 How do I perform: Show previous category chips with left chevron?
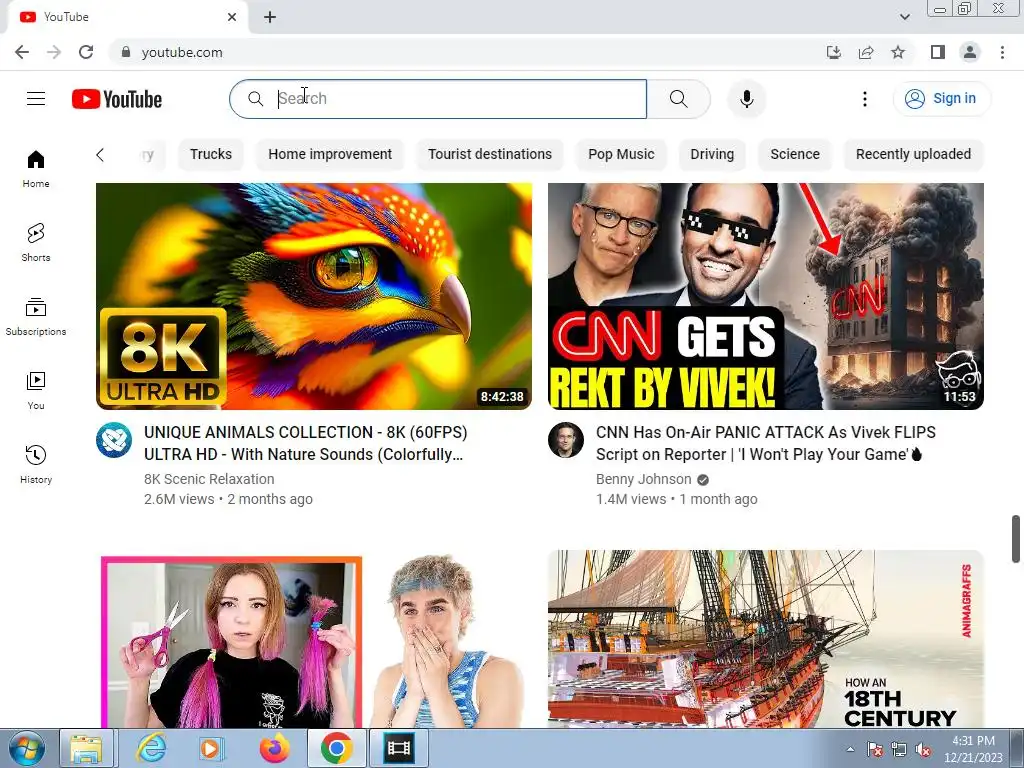[100, 155]
